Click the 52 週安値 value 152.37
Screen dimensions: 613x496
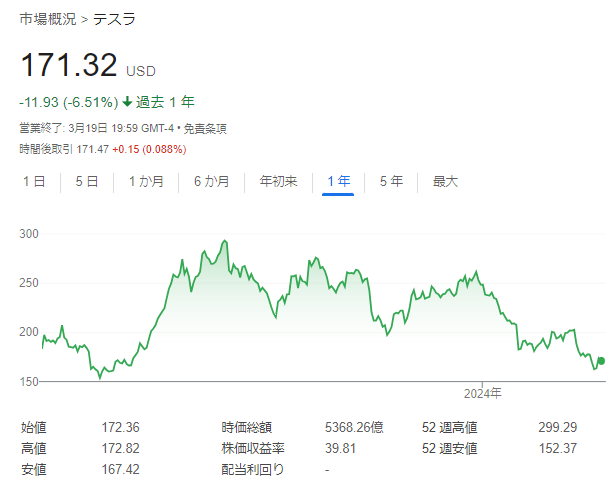pyautogui.click(x=557, y=448)
